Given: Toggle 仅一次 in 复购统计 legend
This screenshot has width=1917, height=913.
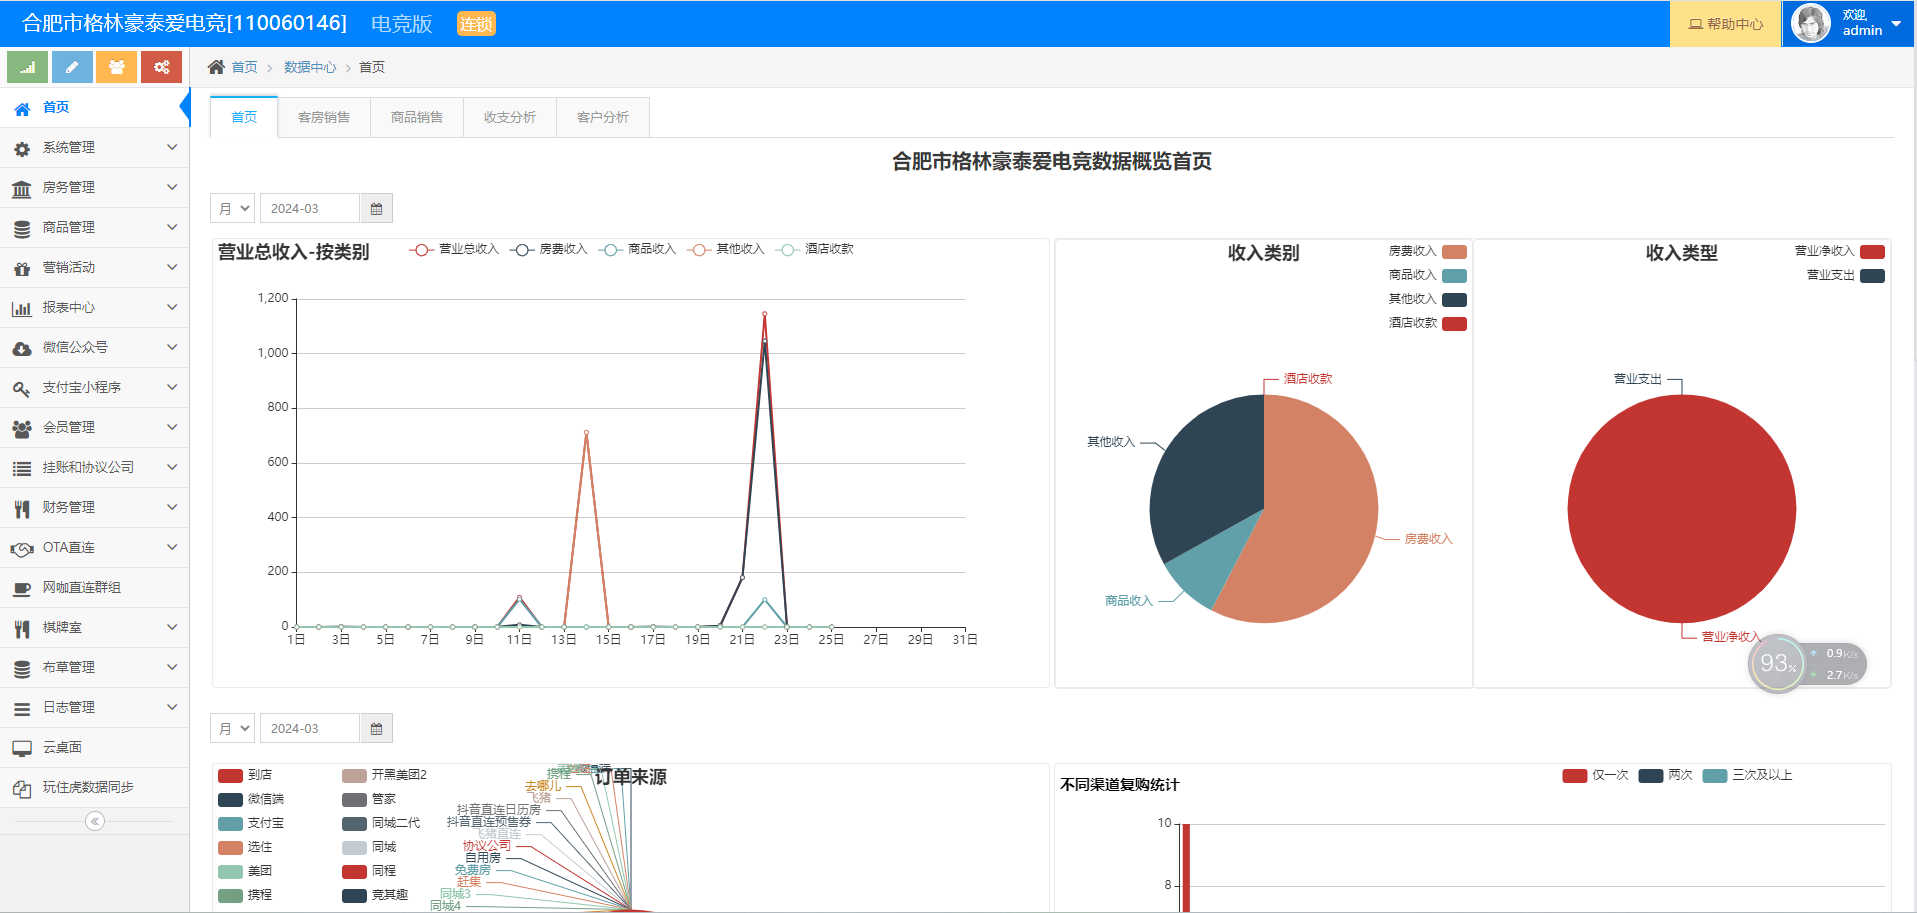Looking at the screenshot, I should click(x=1596, y=775).
